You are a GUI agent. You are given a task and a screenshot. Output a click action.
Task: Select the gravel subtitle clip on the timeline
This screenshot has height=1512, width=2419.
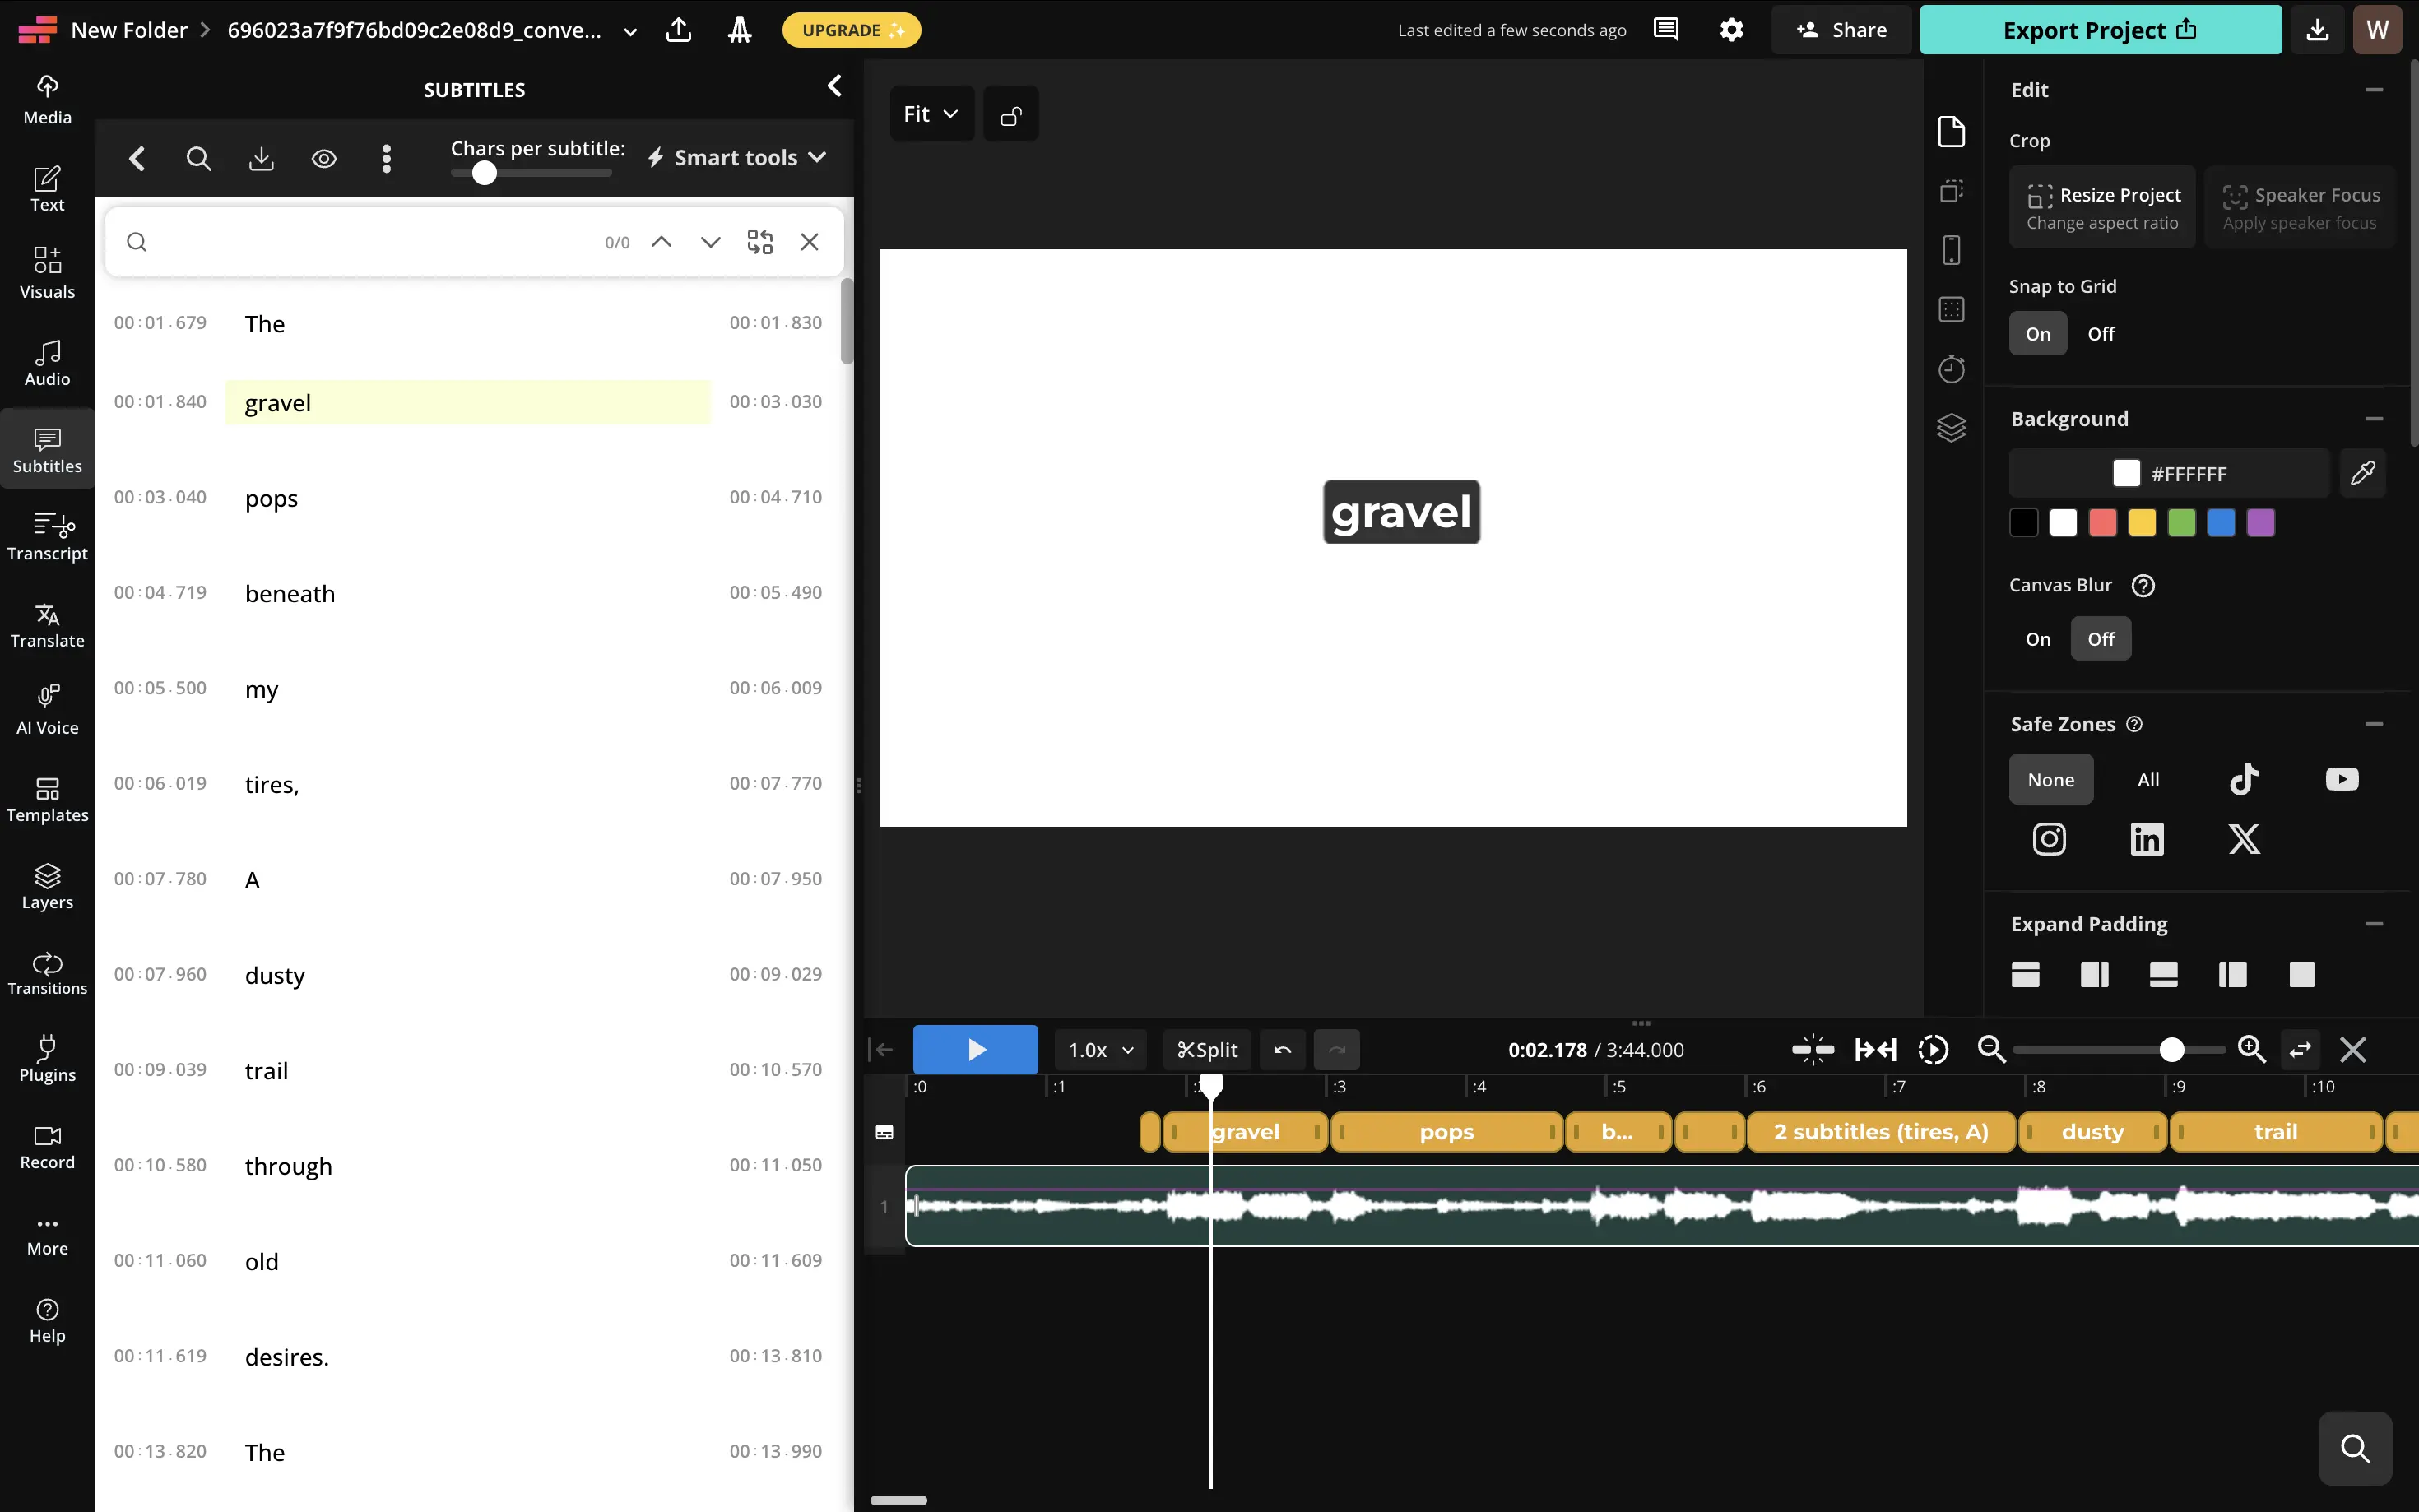[x=1243, y=1131]
